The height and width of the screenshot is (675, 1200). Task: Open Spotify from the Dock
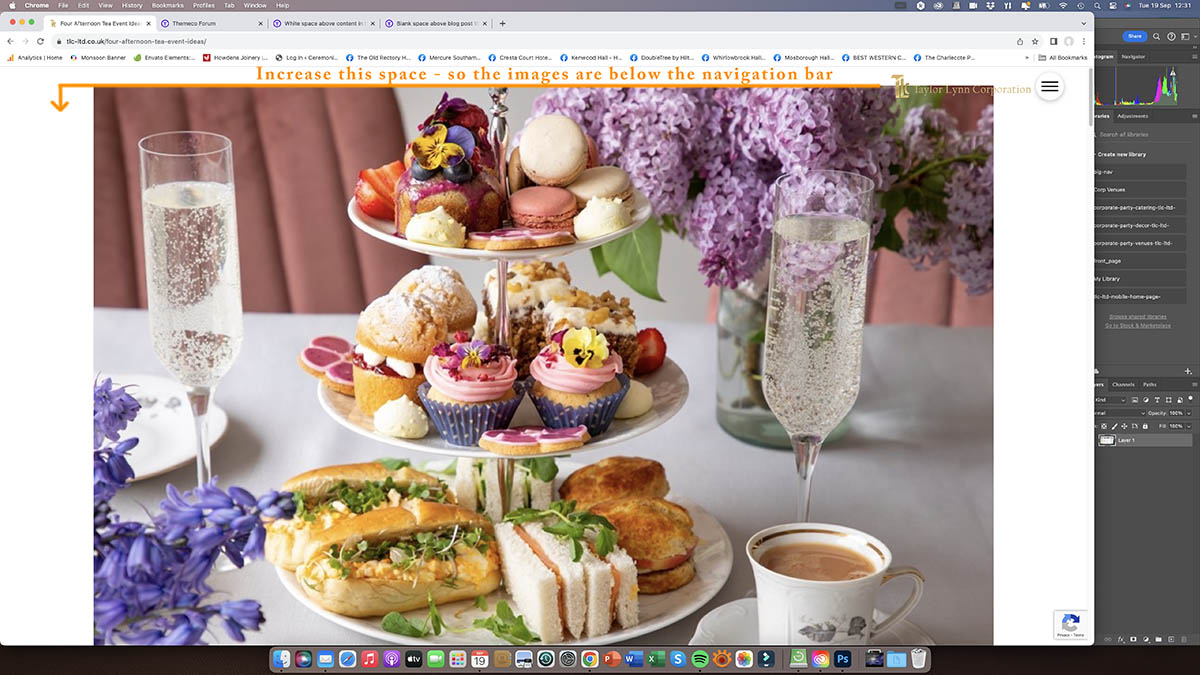(x=700, y=659)
